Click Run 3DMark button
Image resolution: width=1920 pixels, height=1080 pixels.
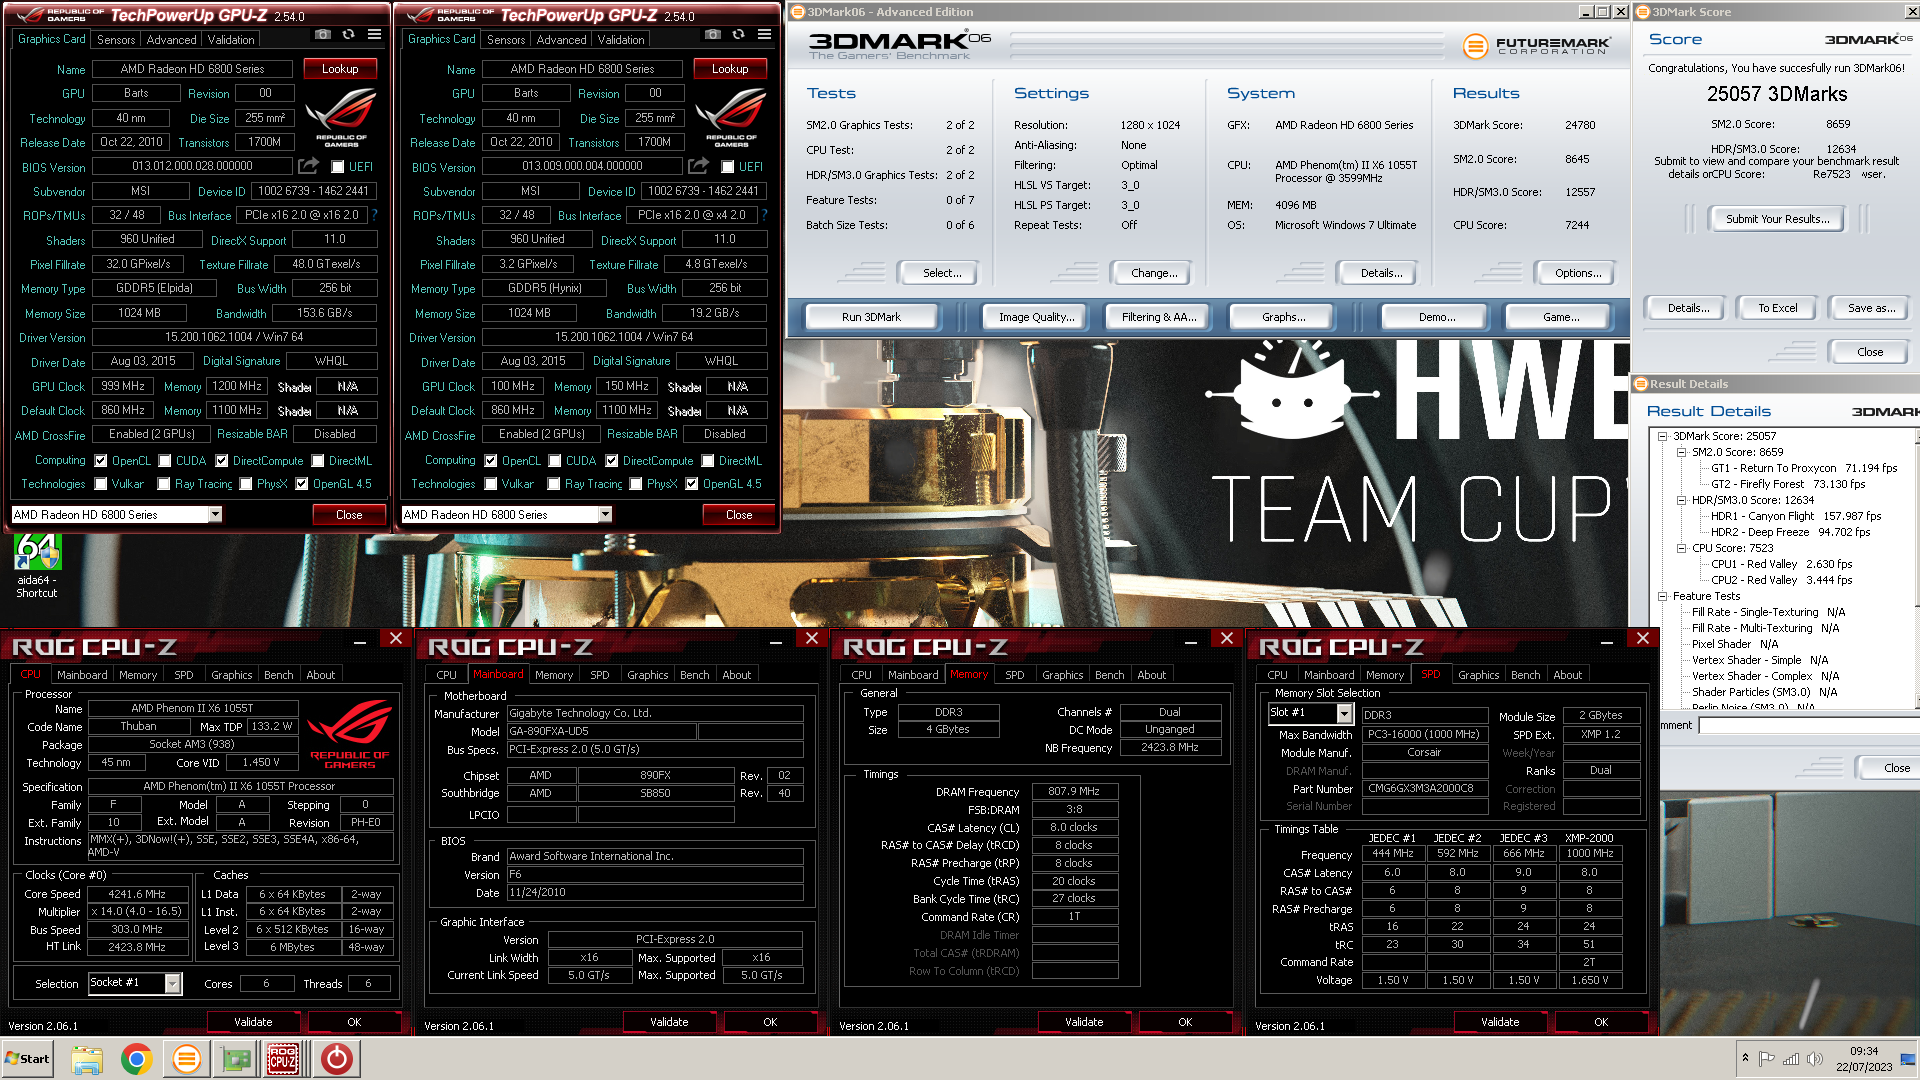point(871,317)
